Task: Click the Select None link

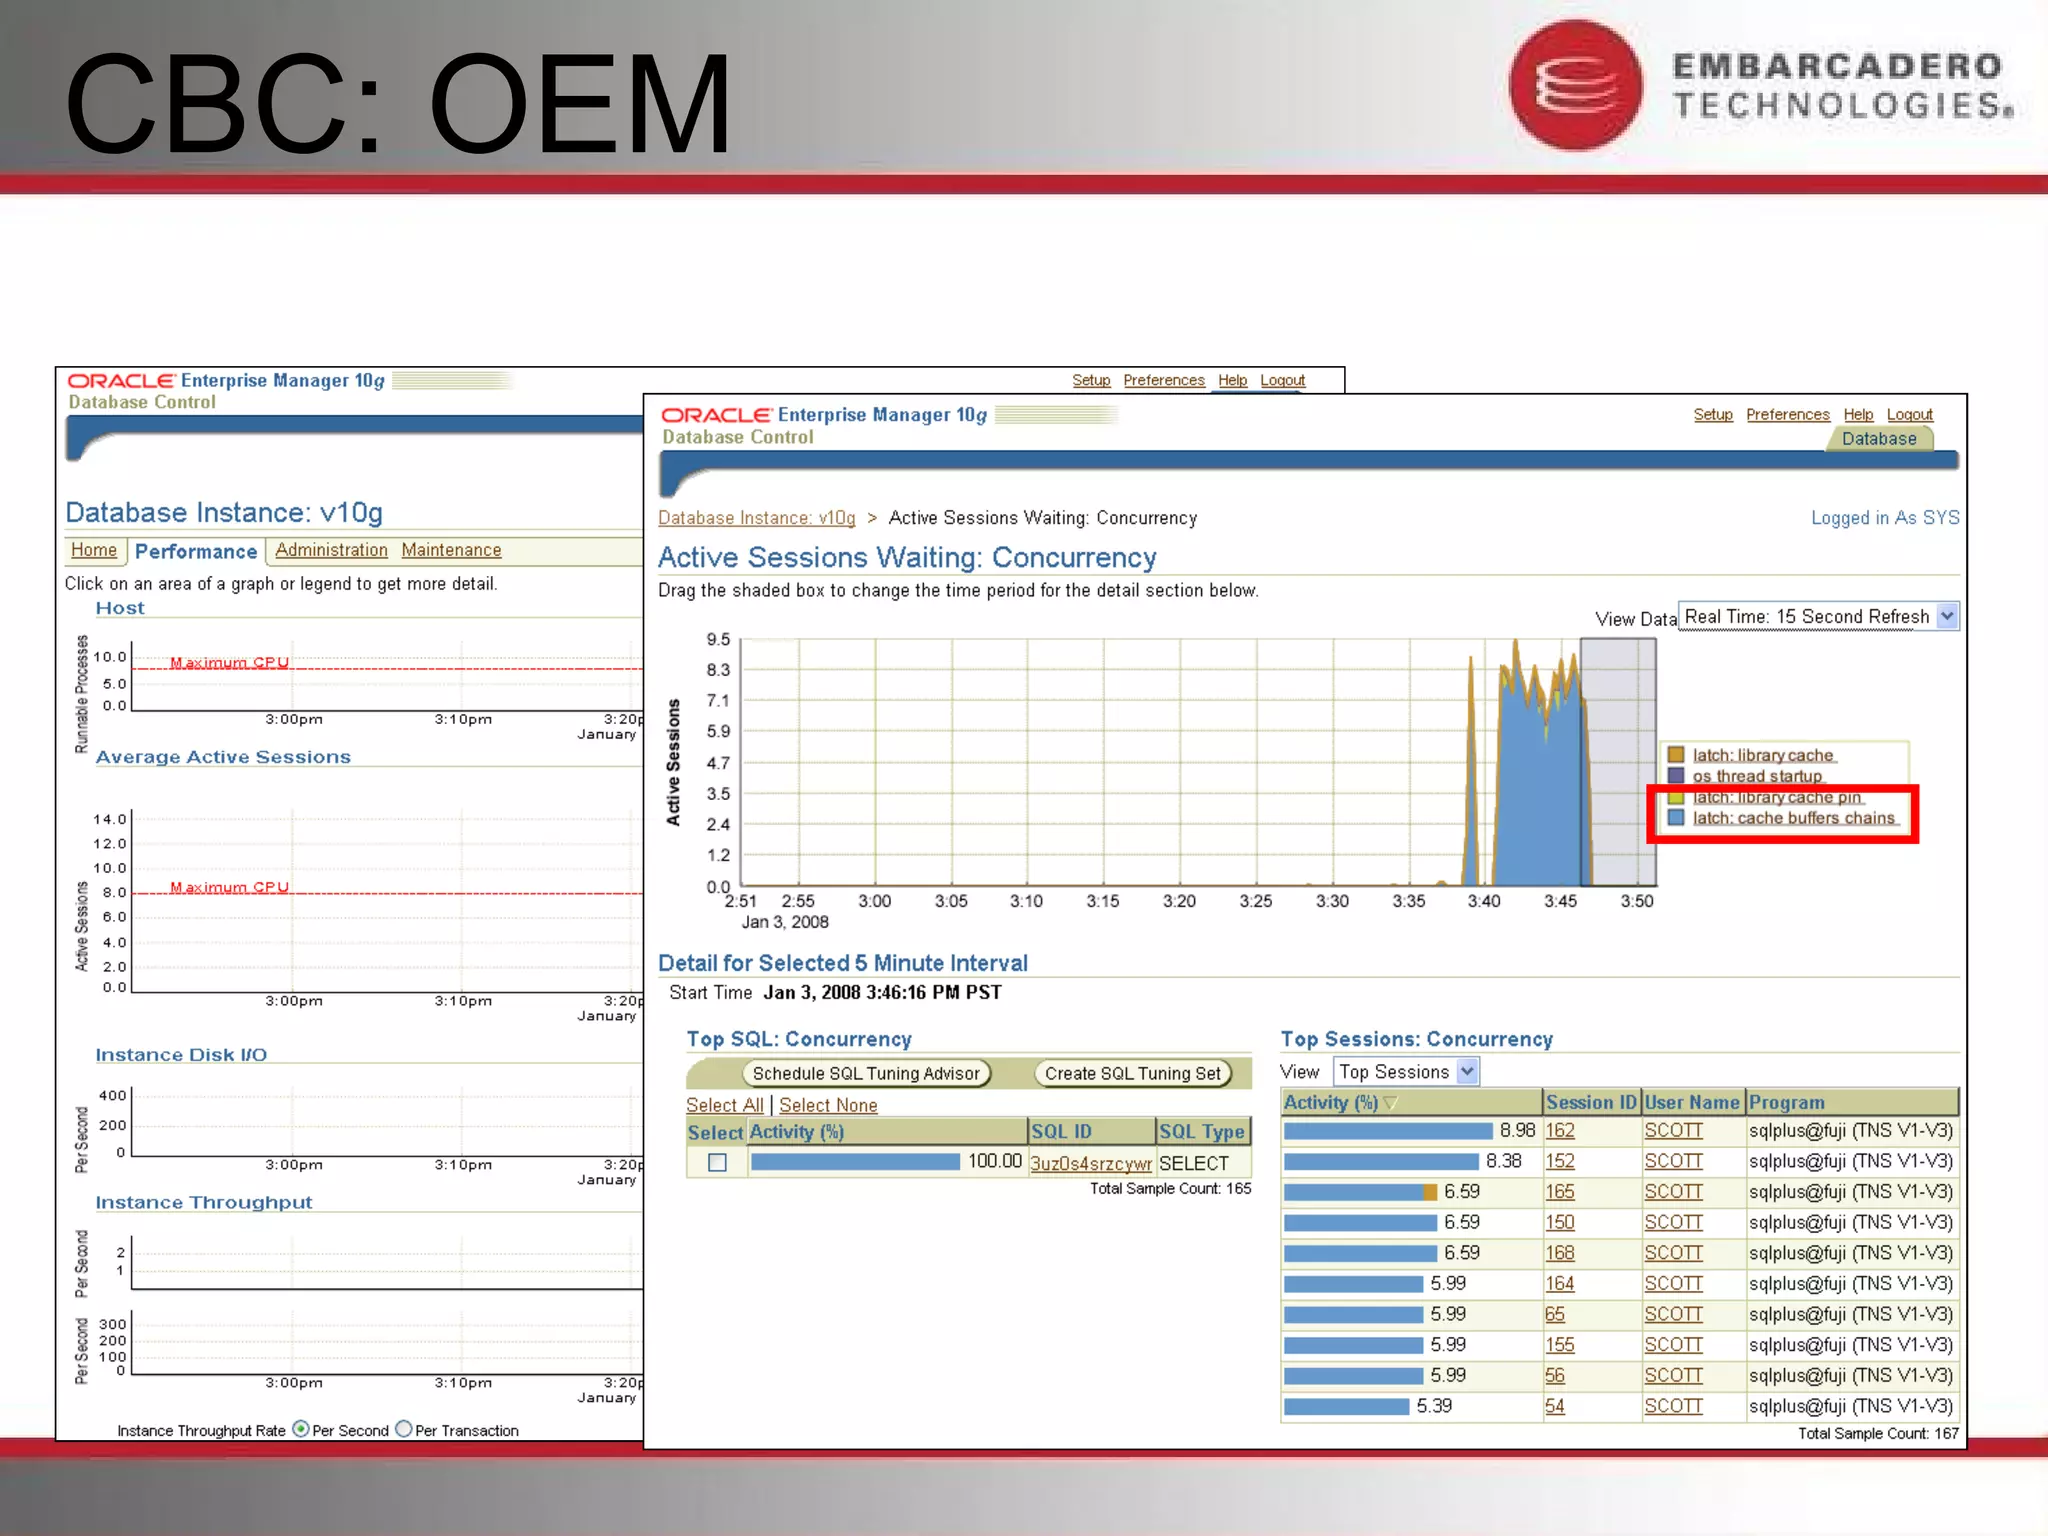Action: tap(828, 1105)
